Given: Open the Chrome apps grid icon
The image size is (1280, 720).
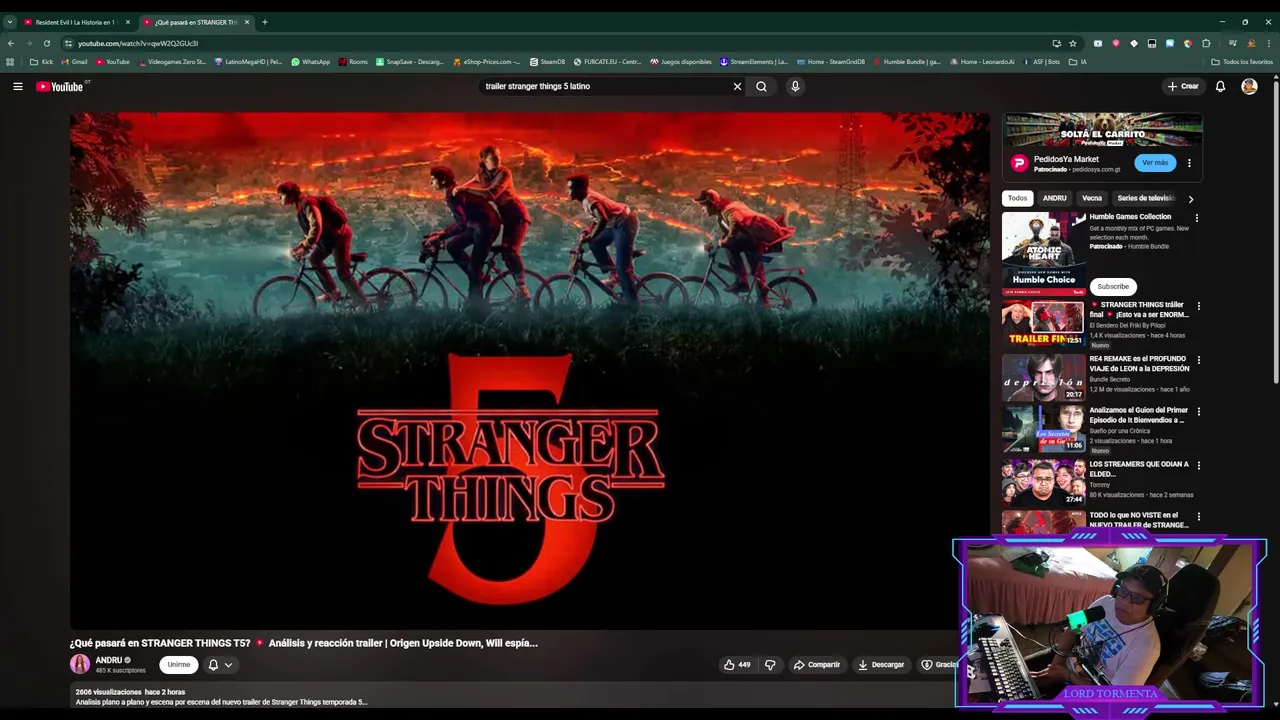Looking at the screenshot, I should (11, 62).
